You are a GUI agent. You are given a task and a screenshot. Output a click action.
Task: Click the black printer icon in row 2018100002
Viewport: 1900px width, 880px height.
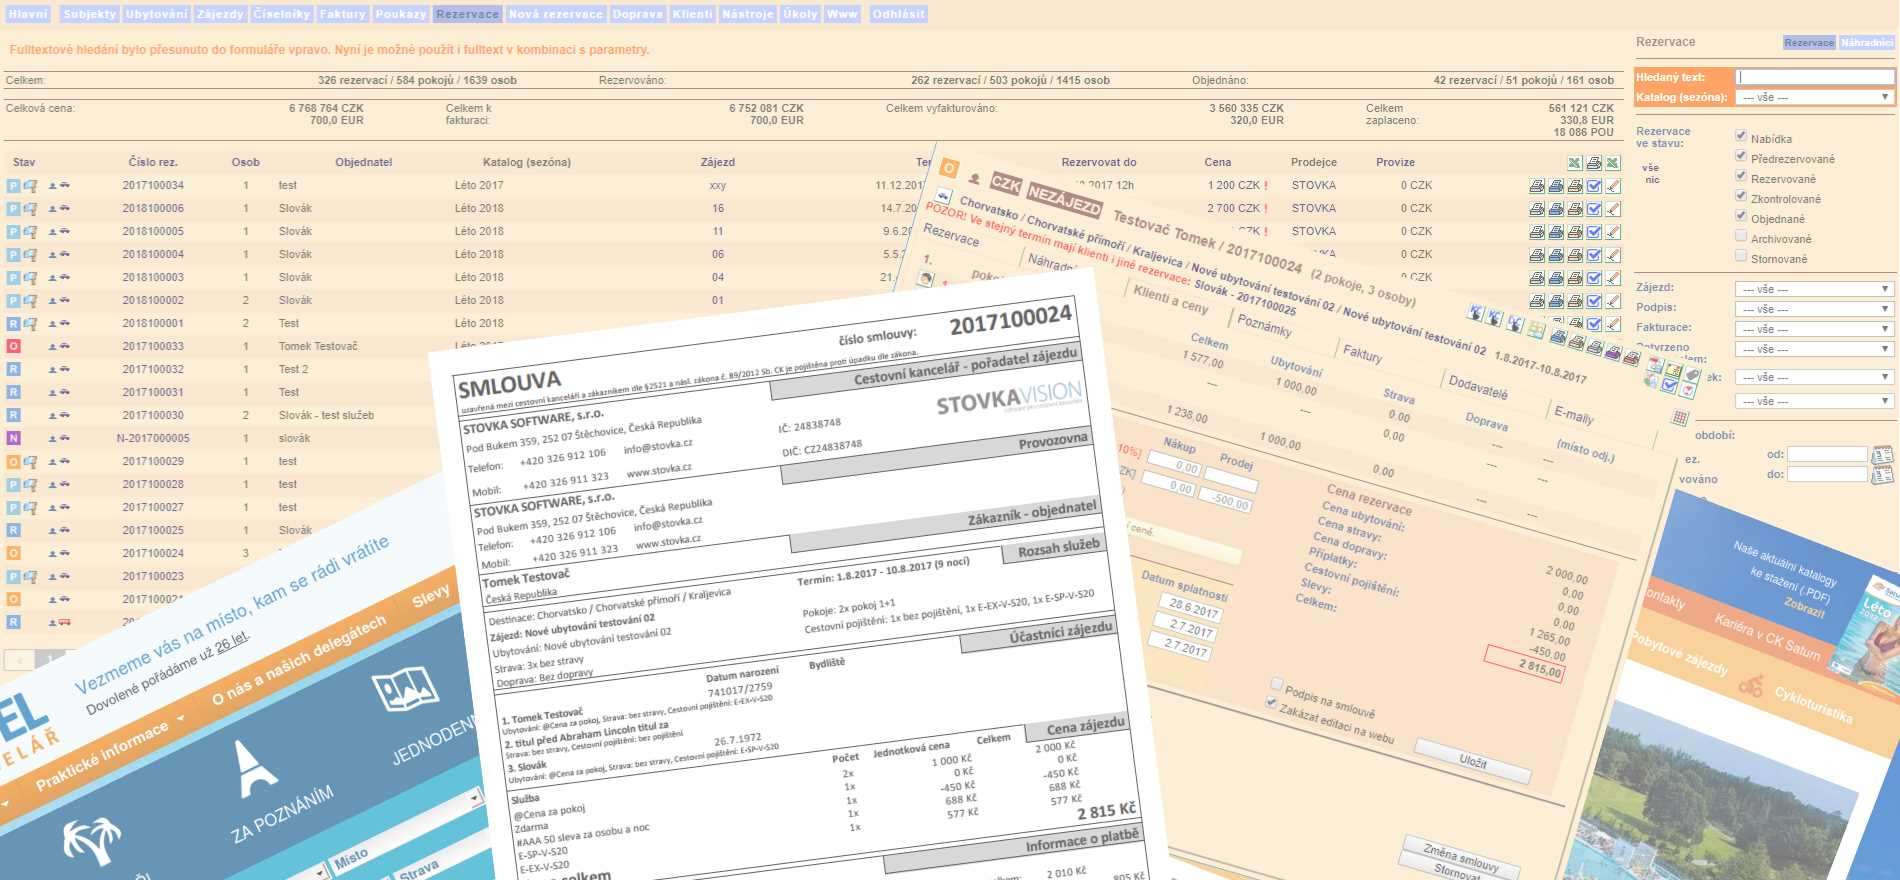[x=1537, y=301]
